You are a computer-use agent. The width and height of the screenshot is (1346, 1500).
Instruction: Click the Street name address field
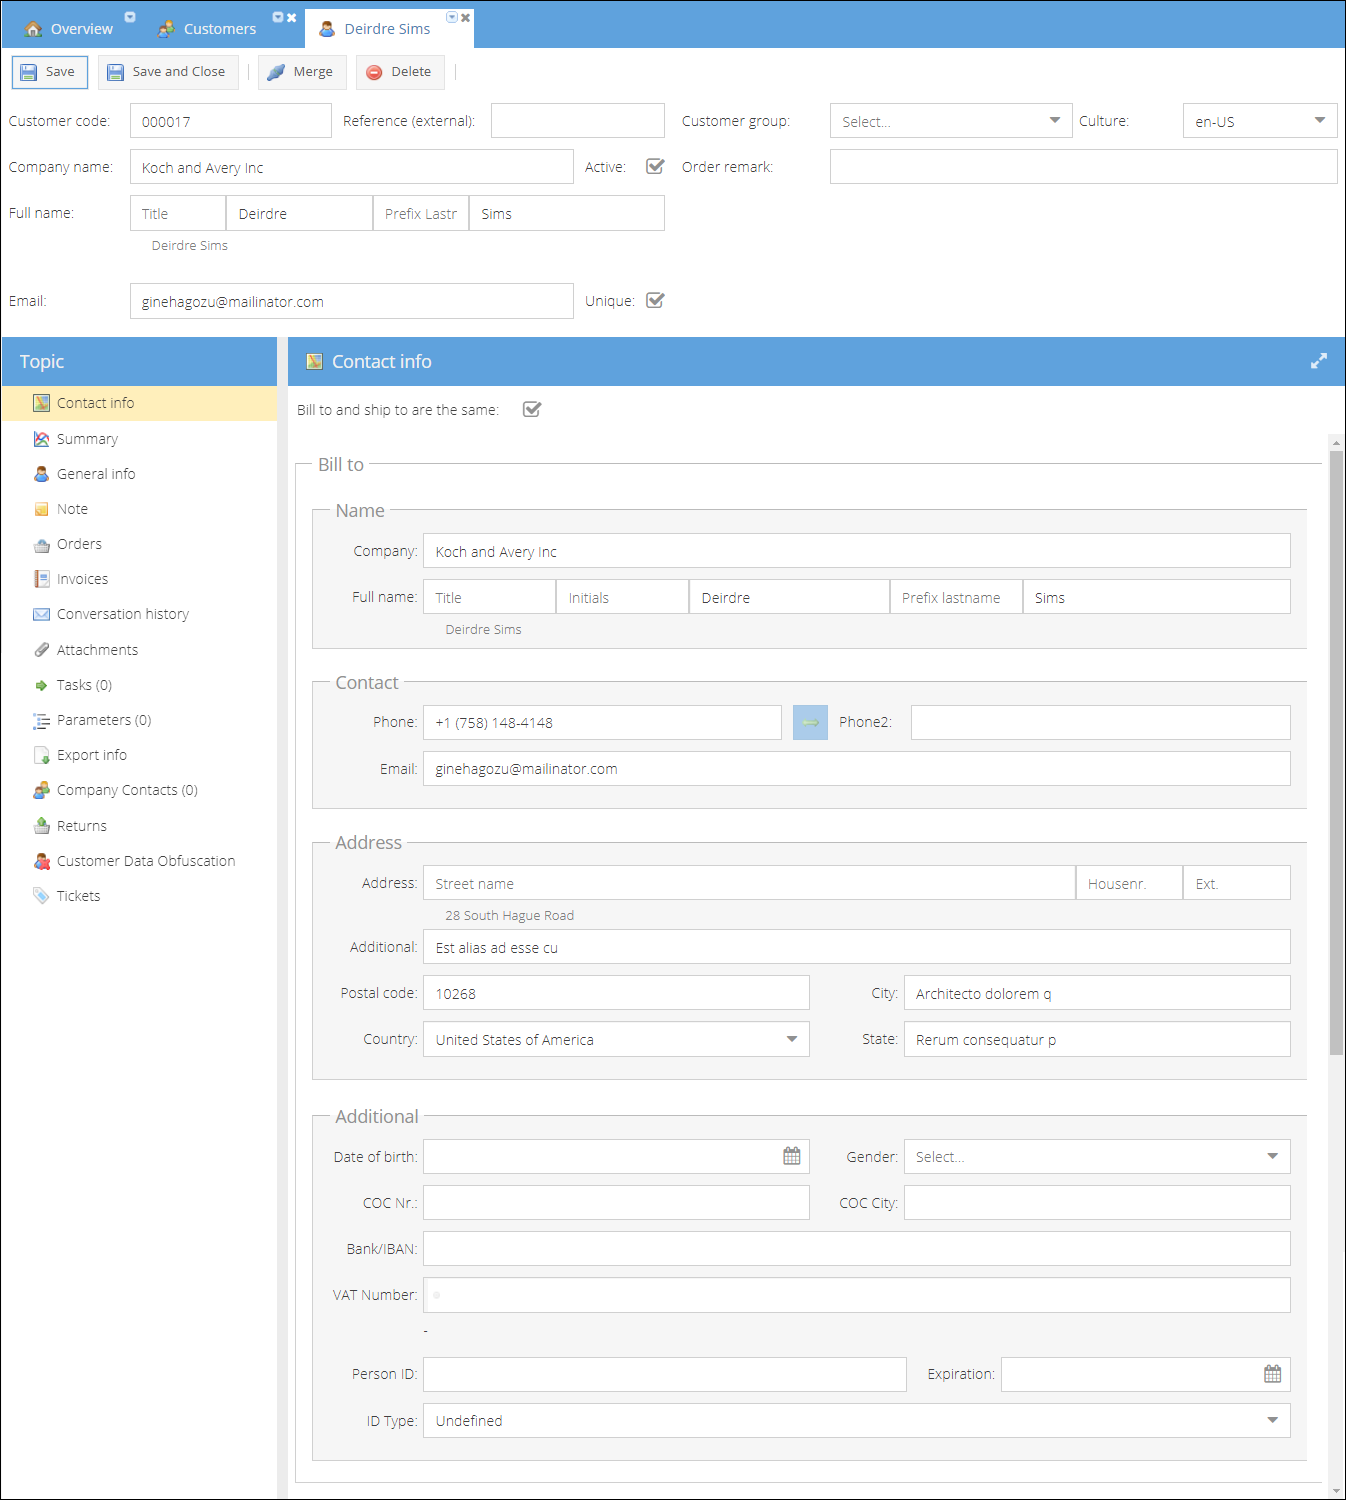(749, 883)
